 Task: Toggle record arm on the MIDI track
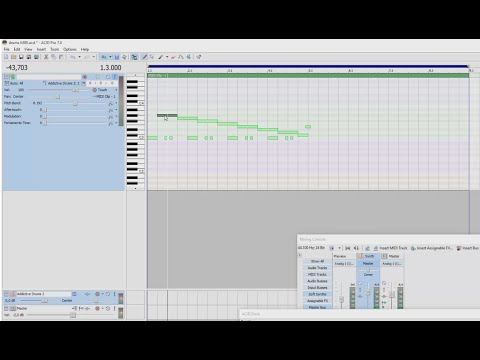(85, 77)
